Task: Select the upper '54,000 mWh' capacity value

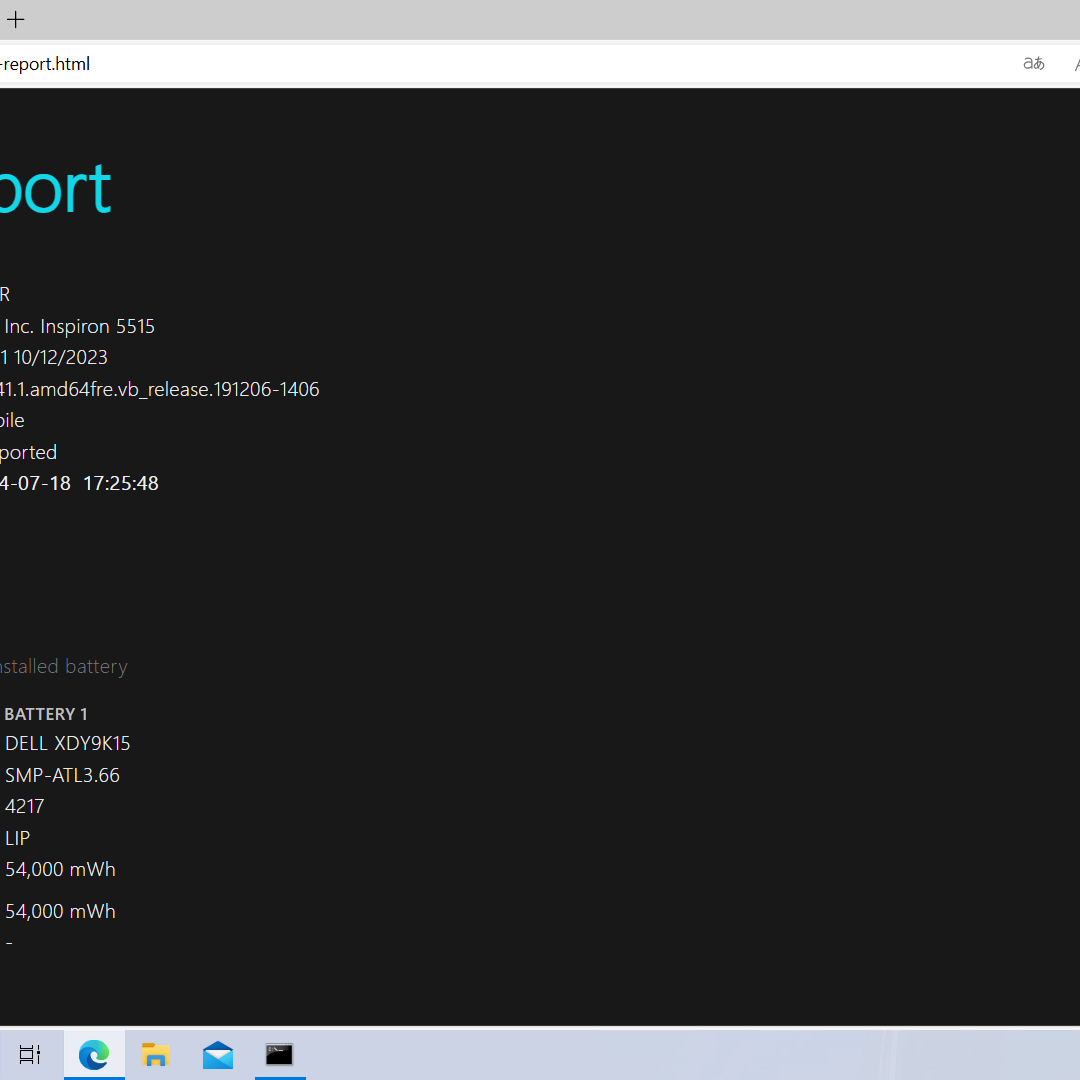Action: 60,869
